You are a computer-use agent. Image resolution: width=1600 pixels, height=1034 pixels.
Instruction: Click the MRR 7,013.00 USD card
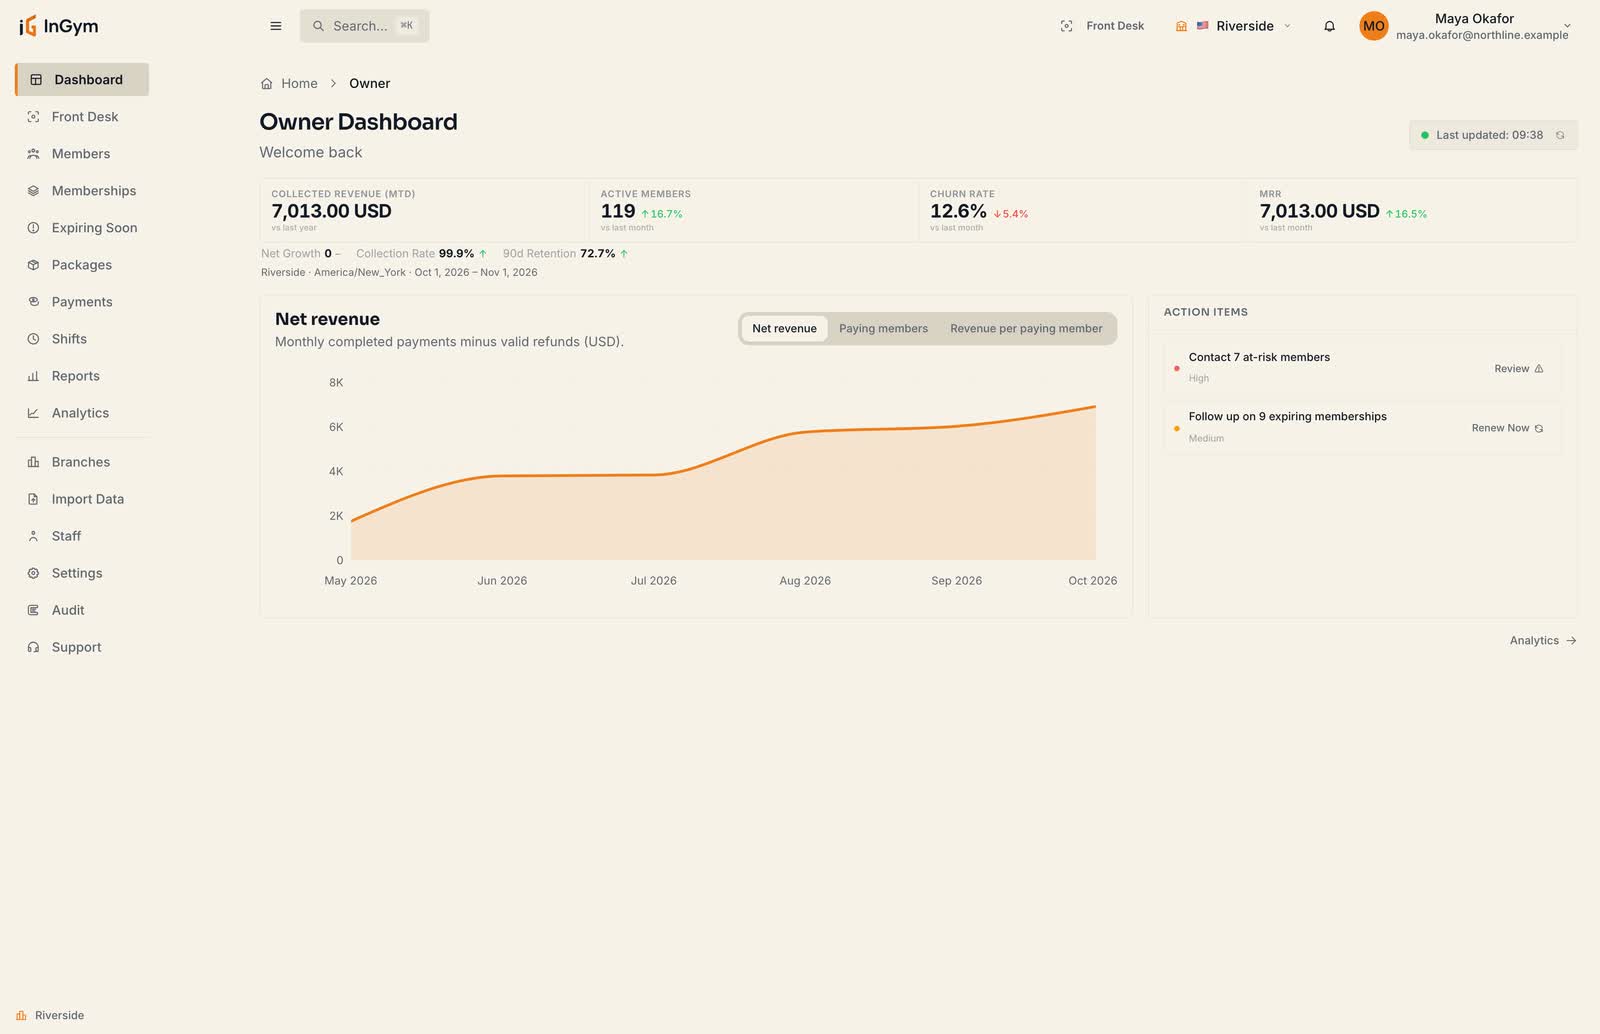[1412, 211]
